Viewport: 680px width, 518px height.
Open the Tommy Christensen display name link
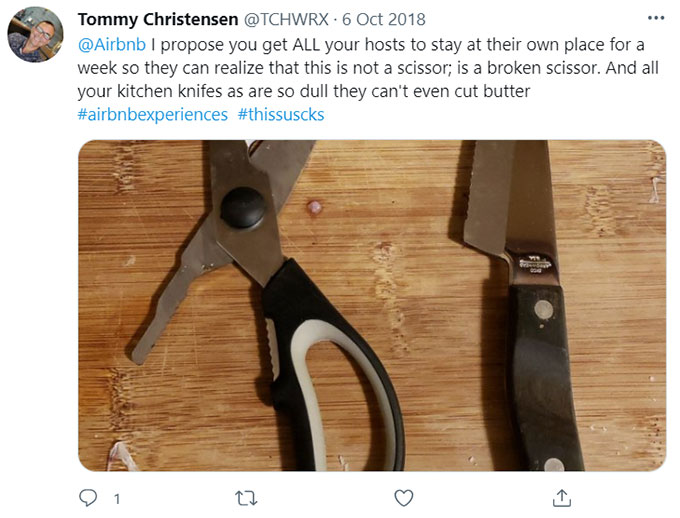[158, 20]
